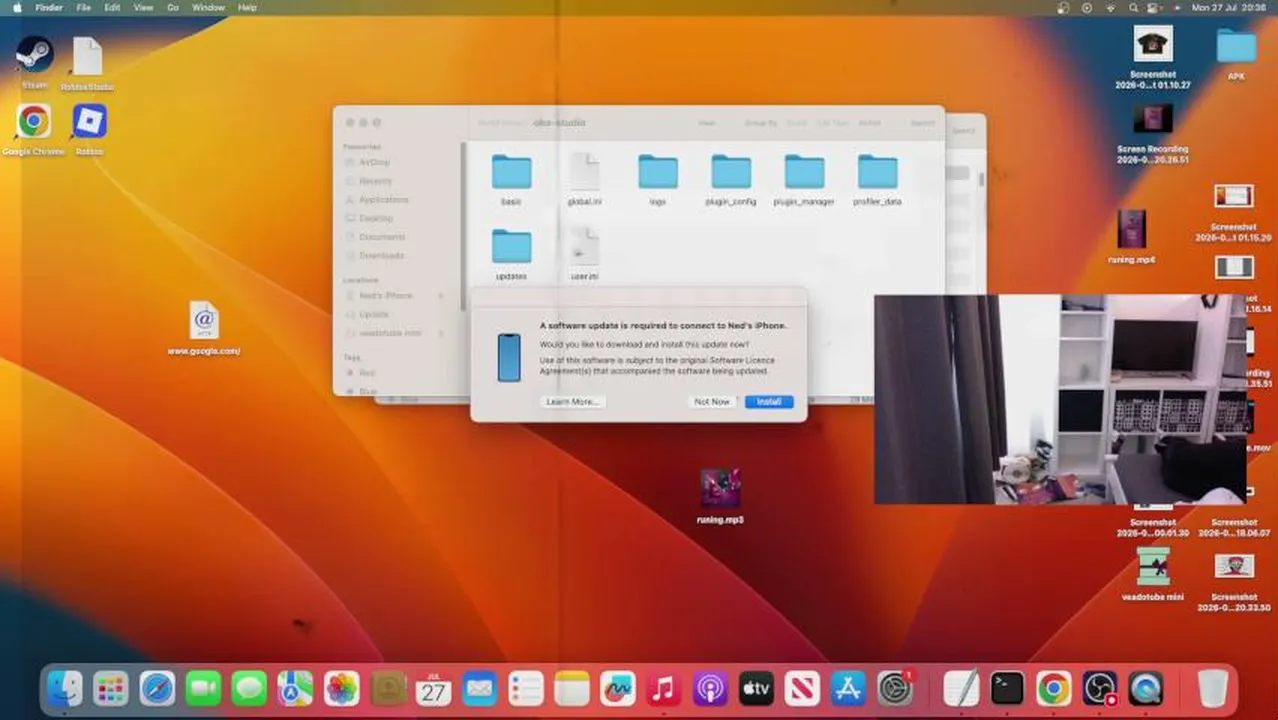
Task: Open Calendar from the Dock
Action: [x=433, y=688]
